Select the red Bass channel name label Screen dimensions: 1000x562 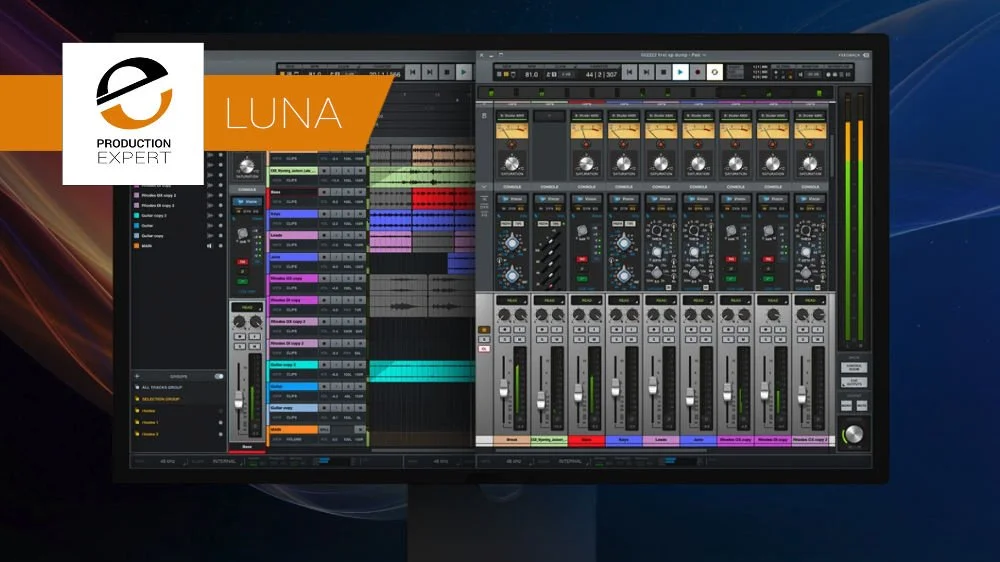click(x=587, y=440)
